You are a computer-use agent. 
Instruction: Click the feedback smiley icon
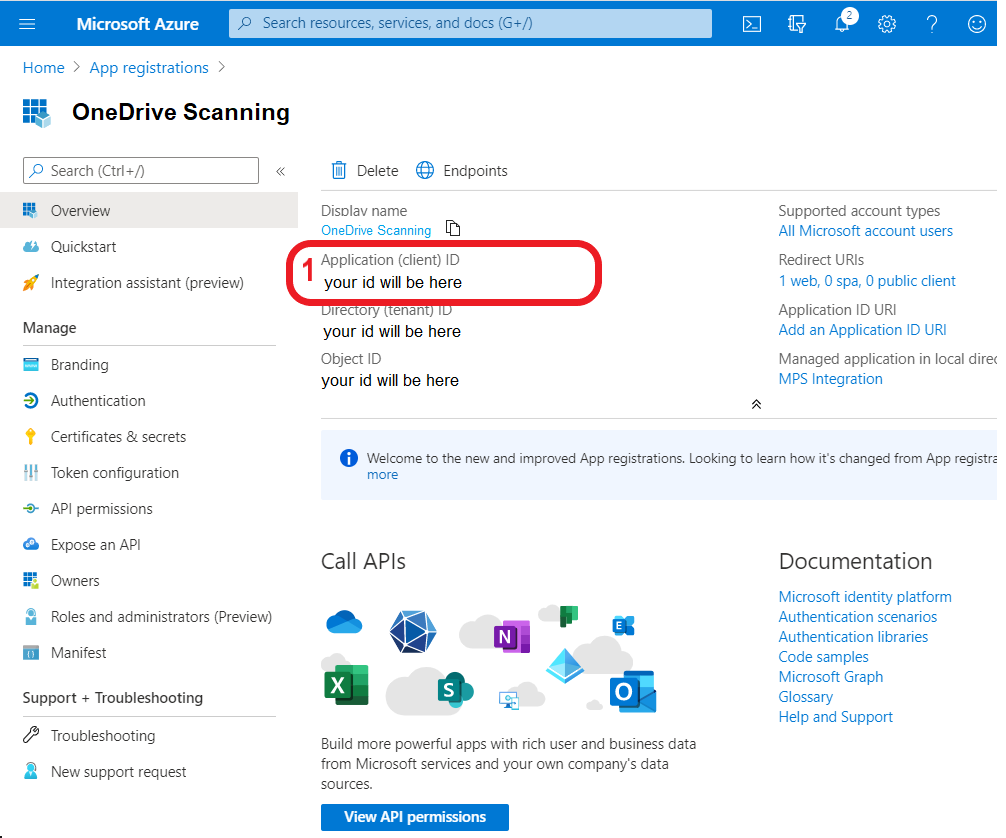[x=977, y=24]
